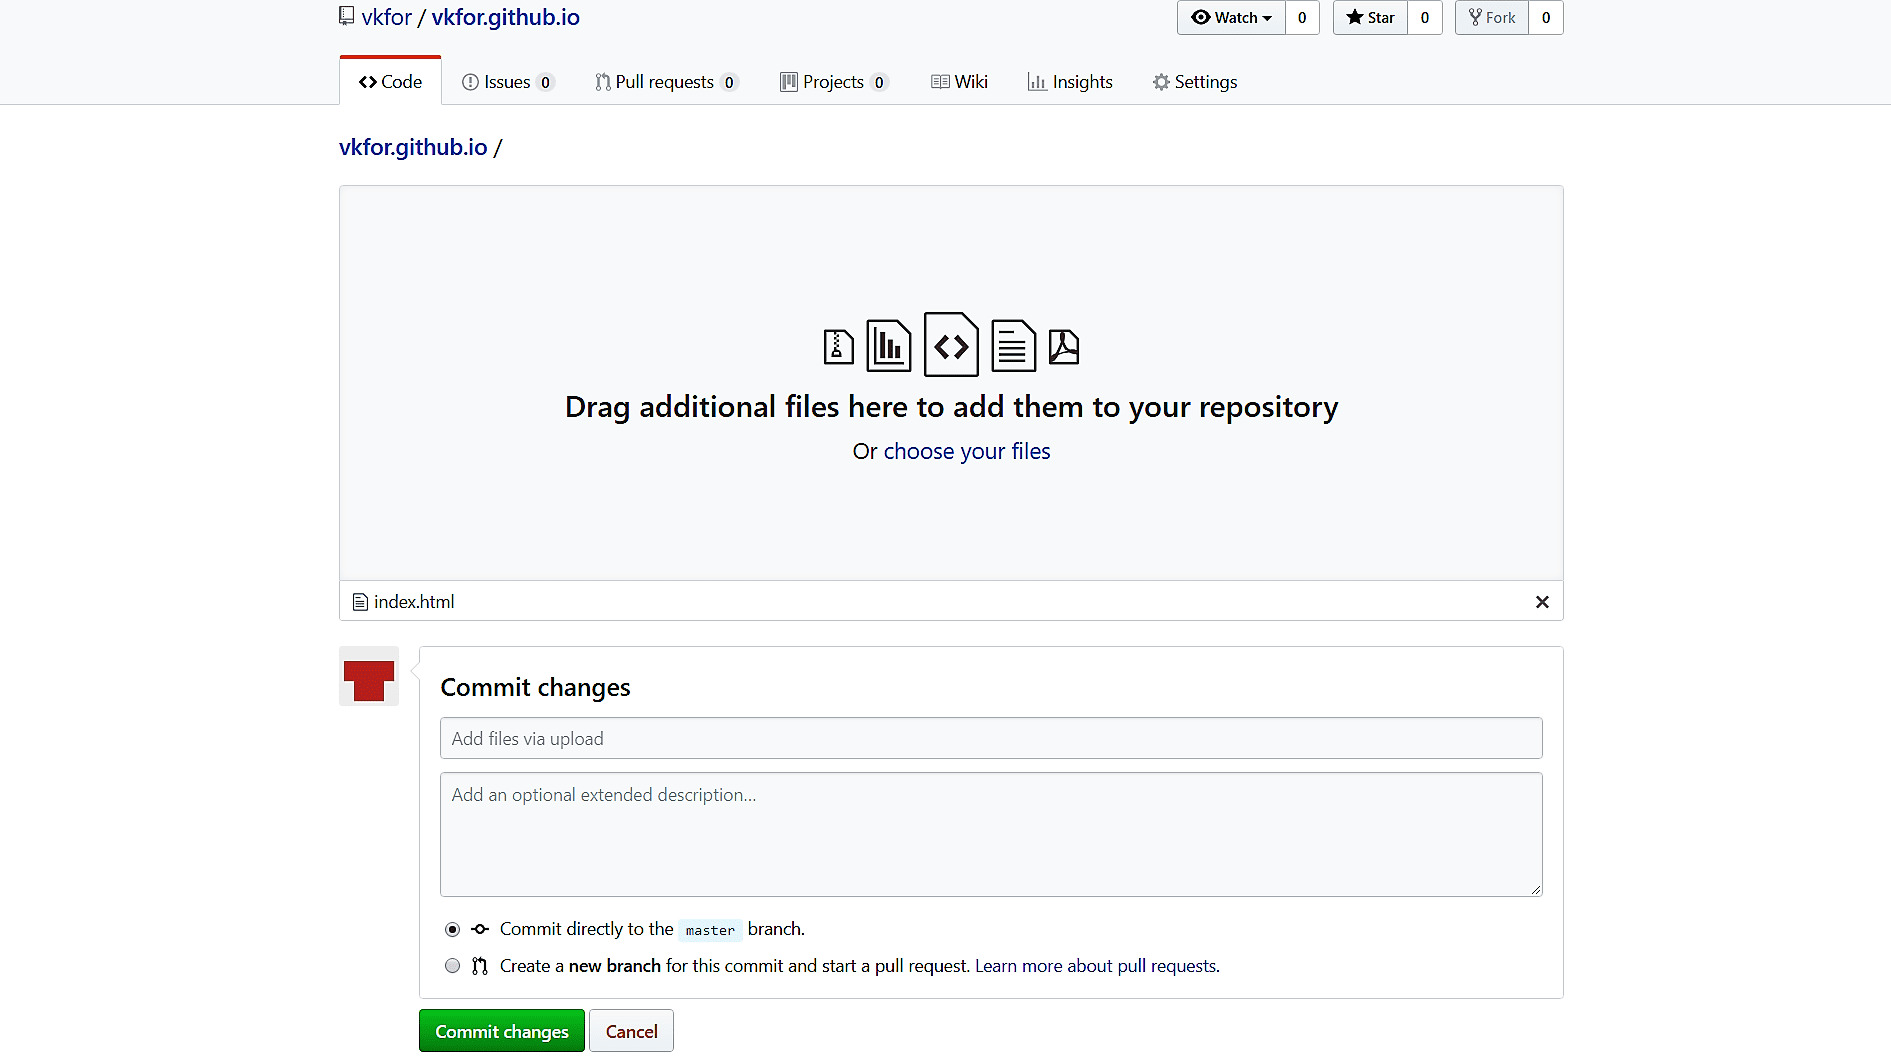The height and width of the screenshot is (1057, 1891).
Task: Select commit directly to master branch option
Action: (453, 930)
